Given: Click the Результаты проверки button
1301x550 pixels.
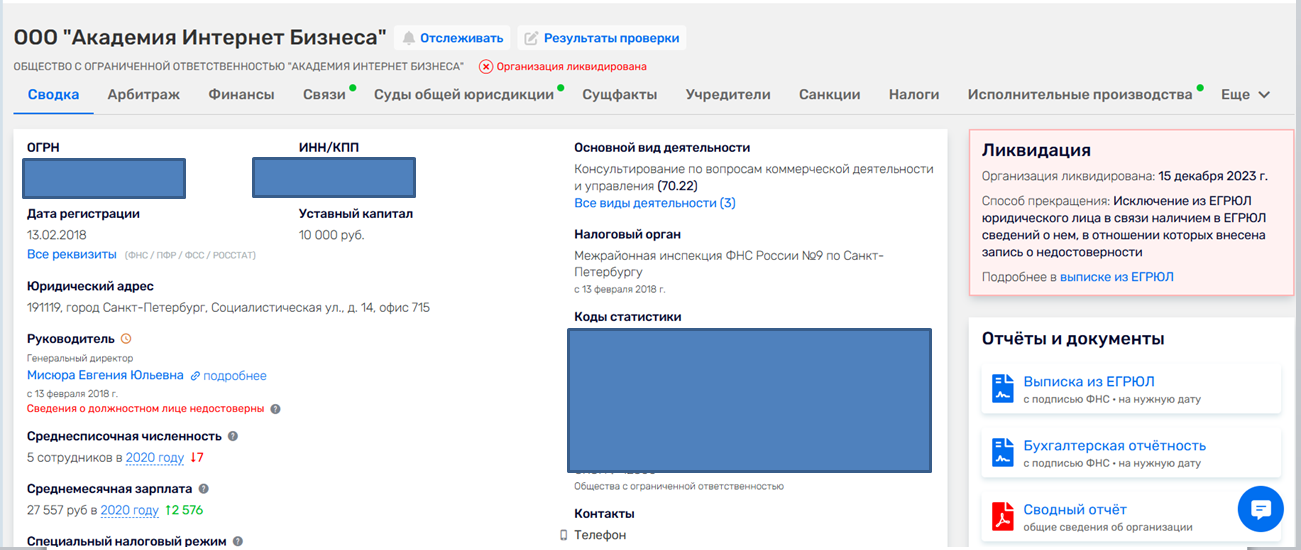Looking at the screenshot, I should tap(602, 38).
